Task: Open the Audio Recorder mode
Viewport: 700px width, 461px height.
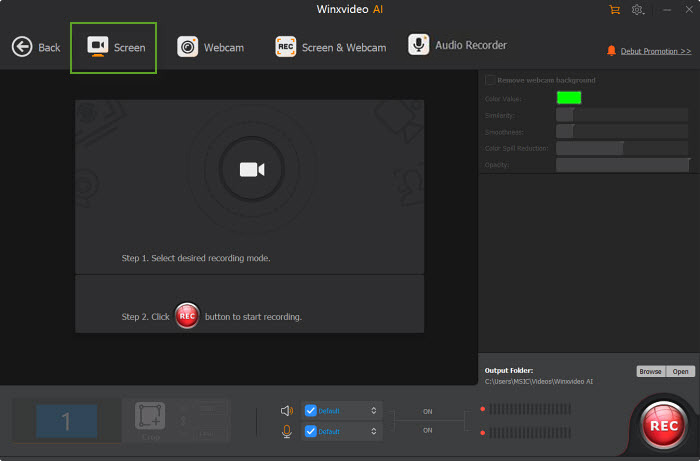Action: click(457, 45)
